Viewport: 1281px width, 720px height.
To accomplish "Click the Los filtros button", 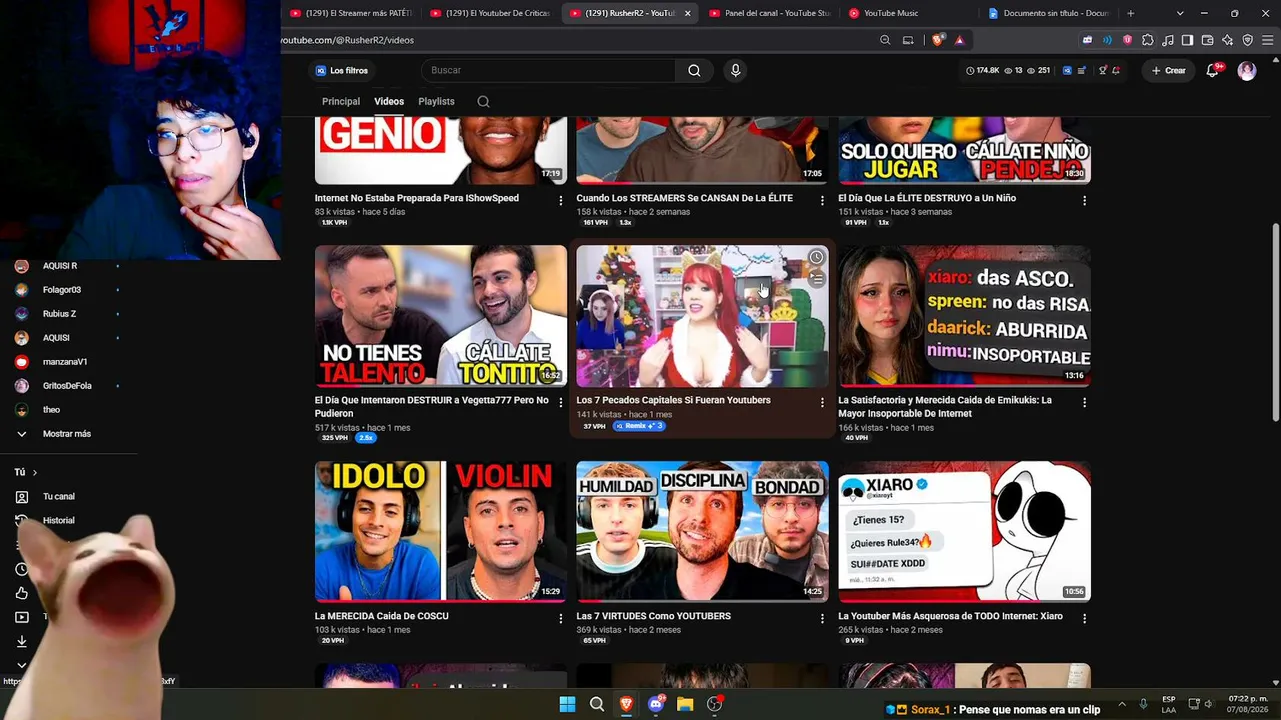I will pyautogui.click(x=342, y=71).
